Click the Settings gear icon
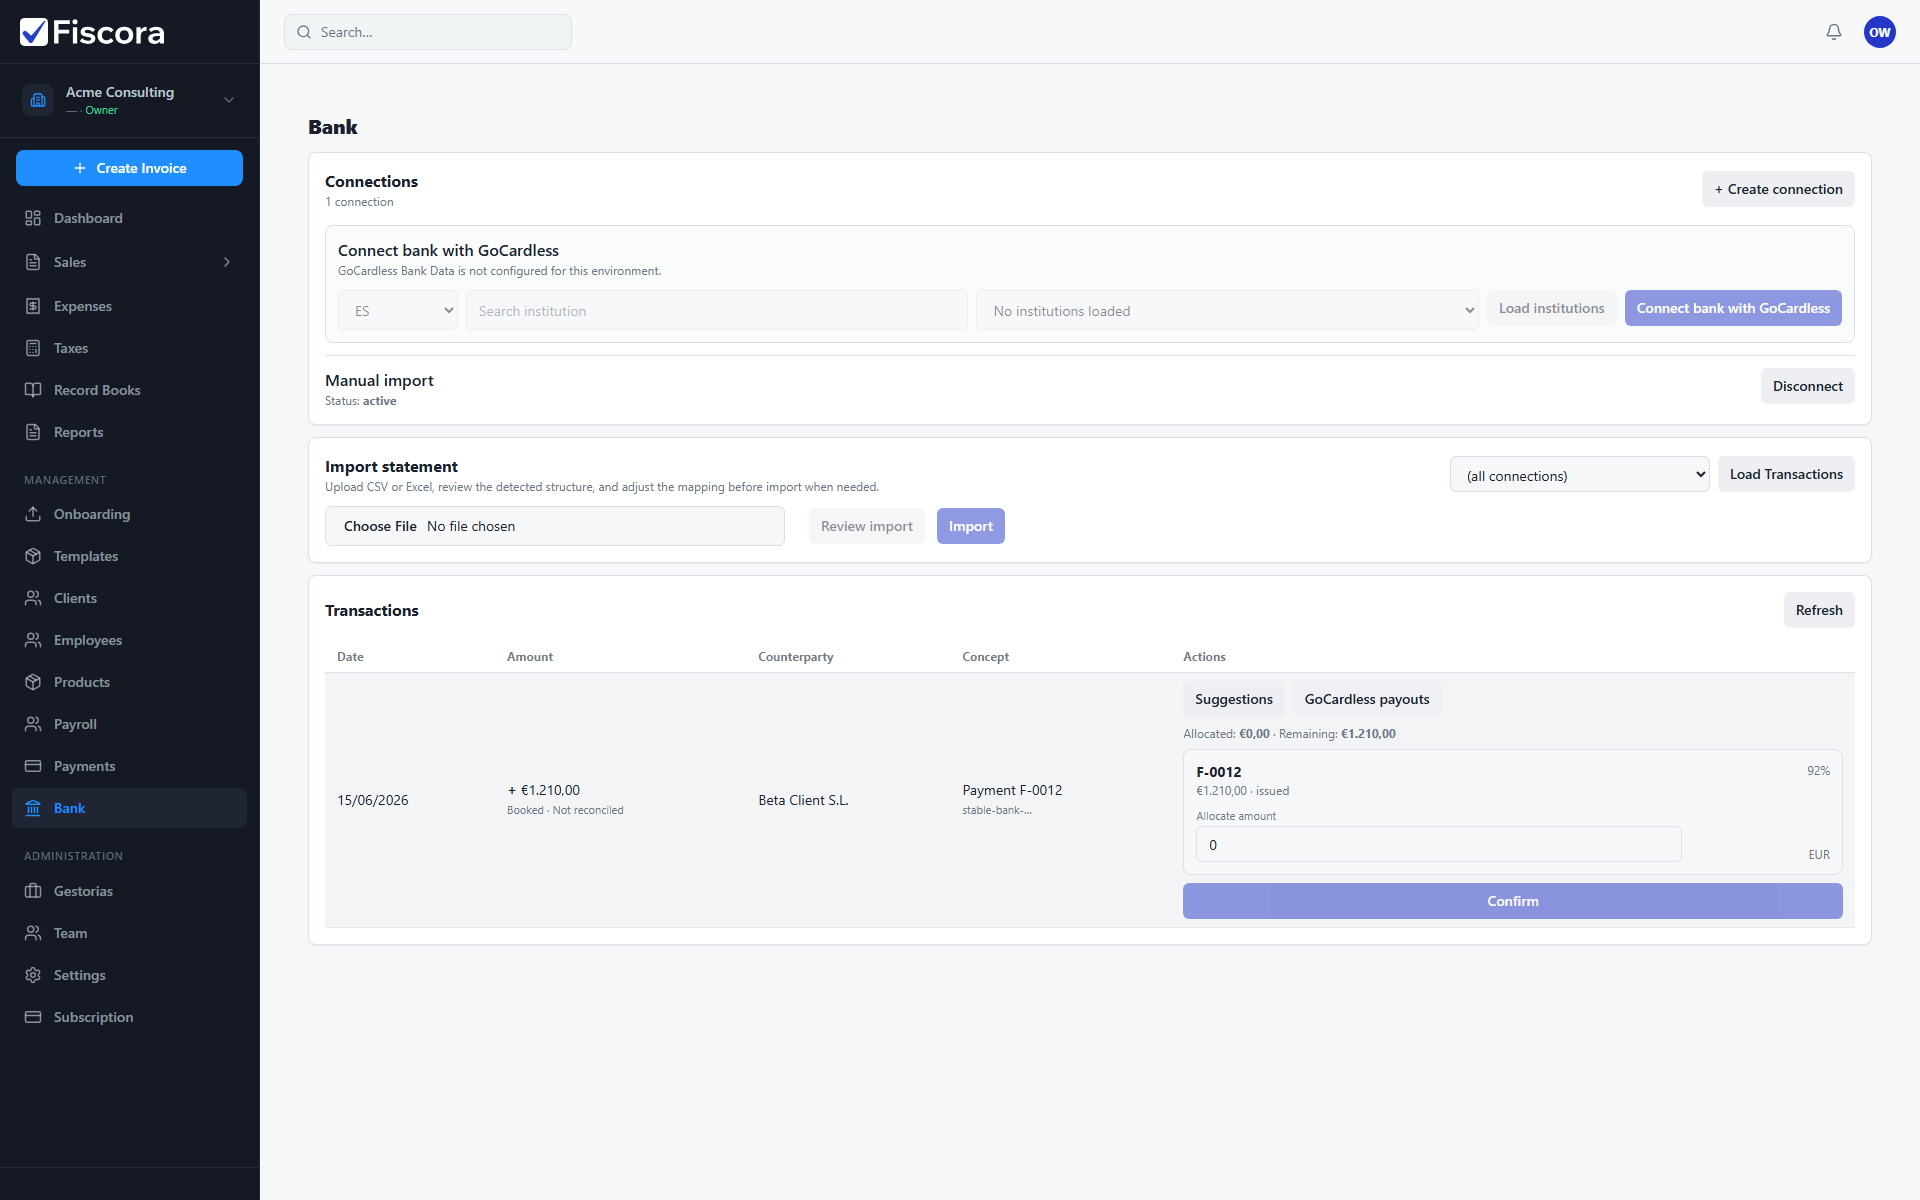This screenshot has width=1920, height=1200. tap(33, 975)
